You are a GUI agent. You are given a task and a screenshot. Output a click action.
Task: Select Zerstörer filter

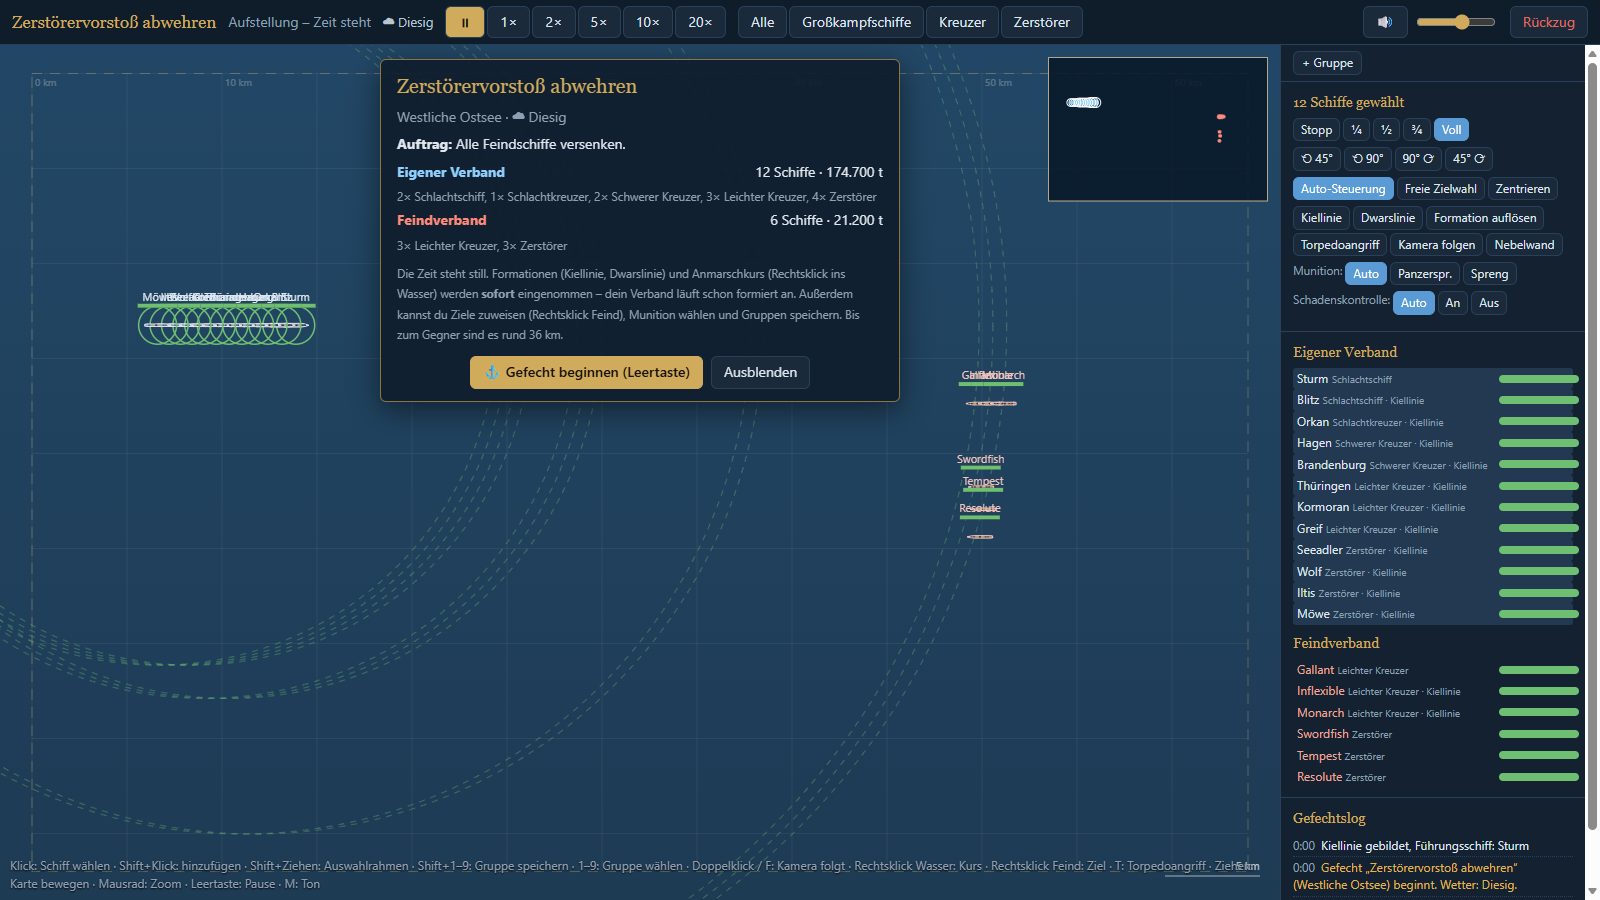(x=1041, y=22)
